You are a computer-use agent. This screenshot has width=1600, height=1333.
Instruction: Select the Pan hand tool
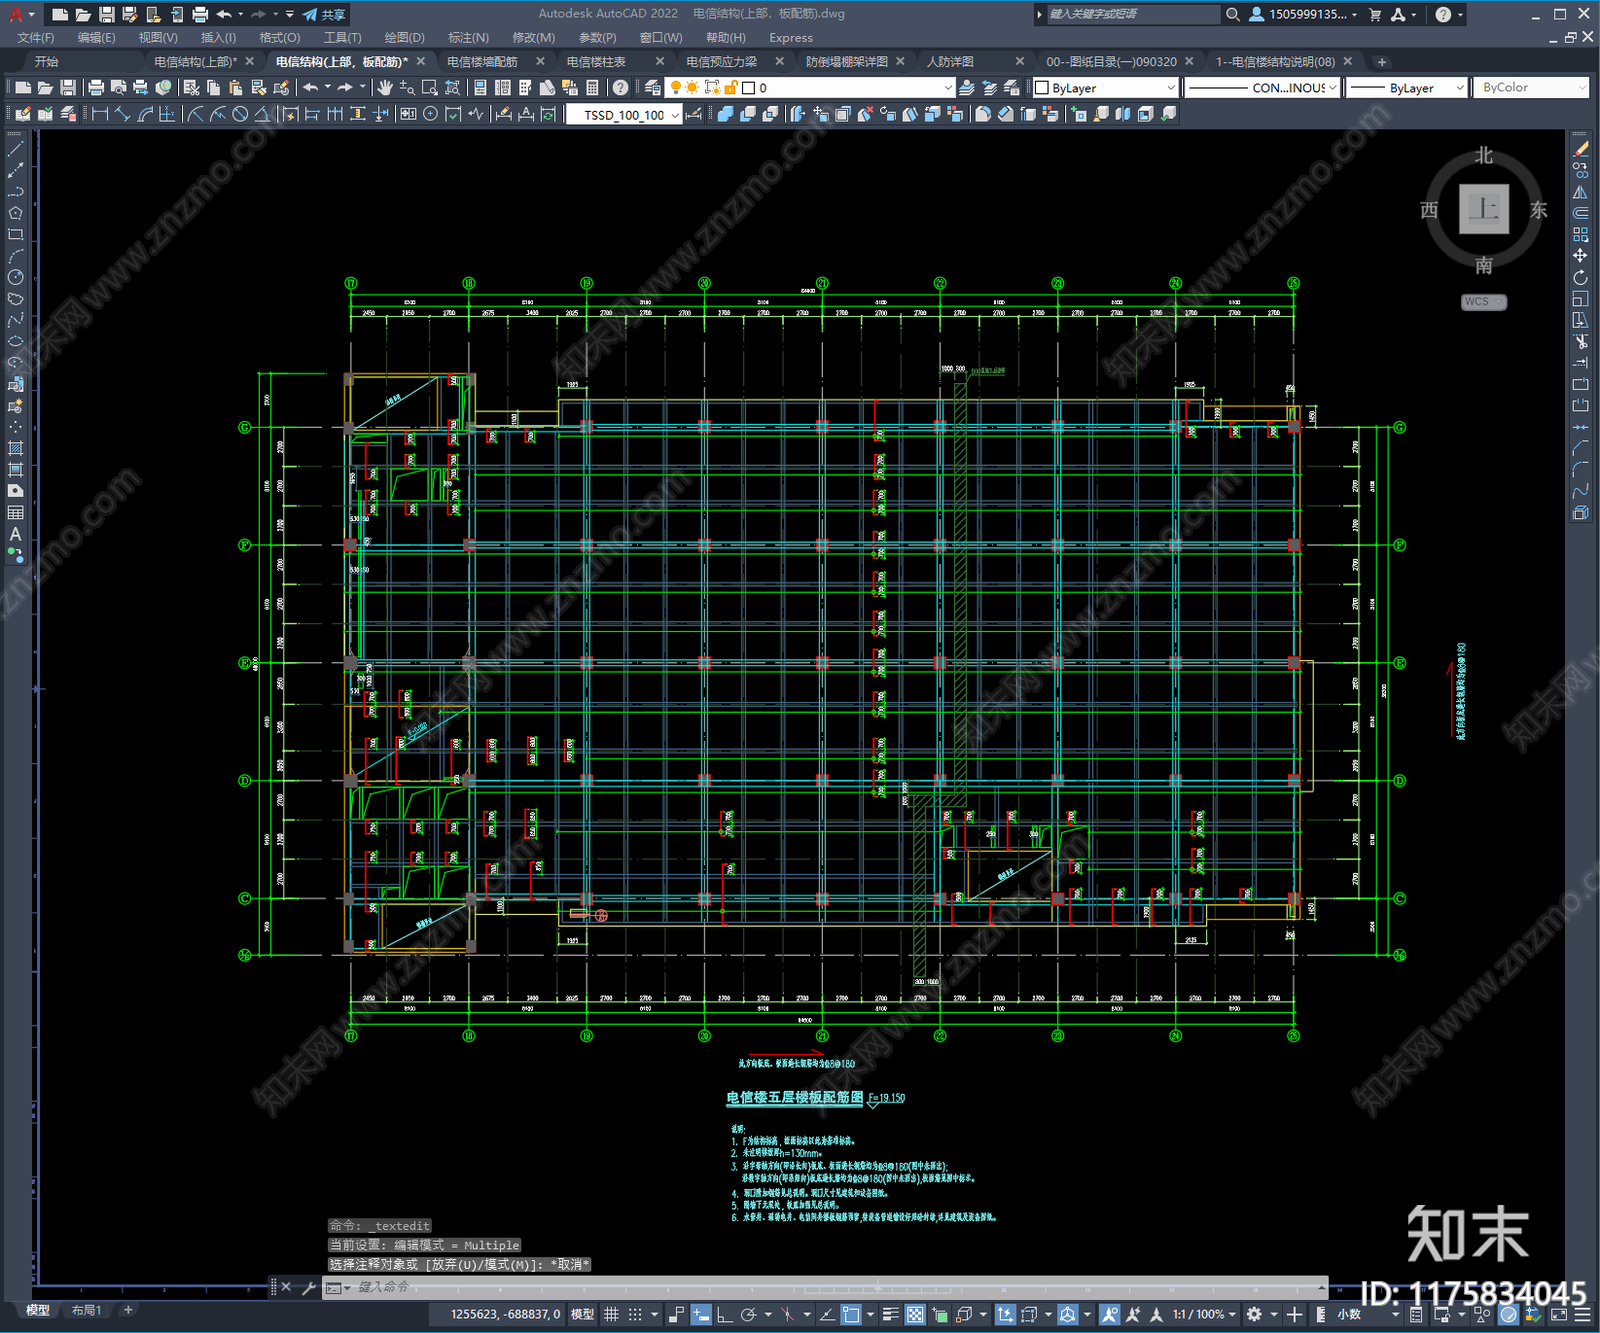[385, 88]
